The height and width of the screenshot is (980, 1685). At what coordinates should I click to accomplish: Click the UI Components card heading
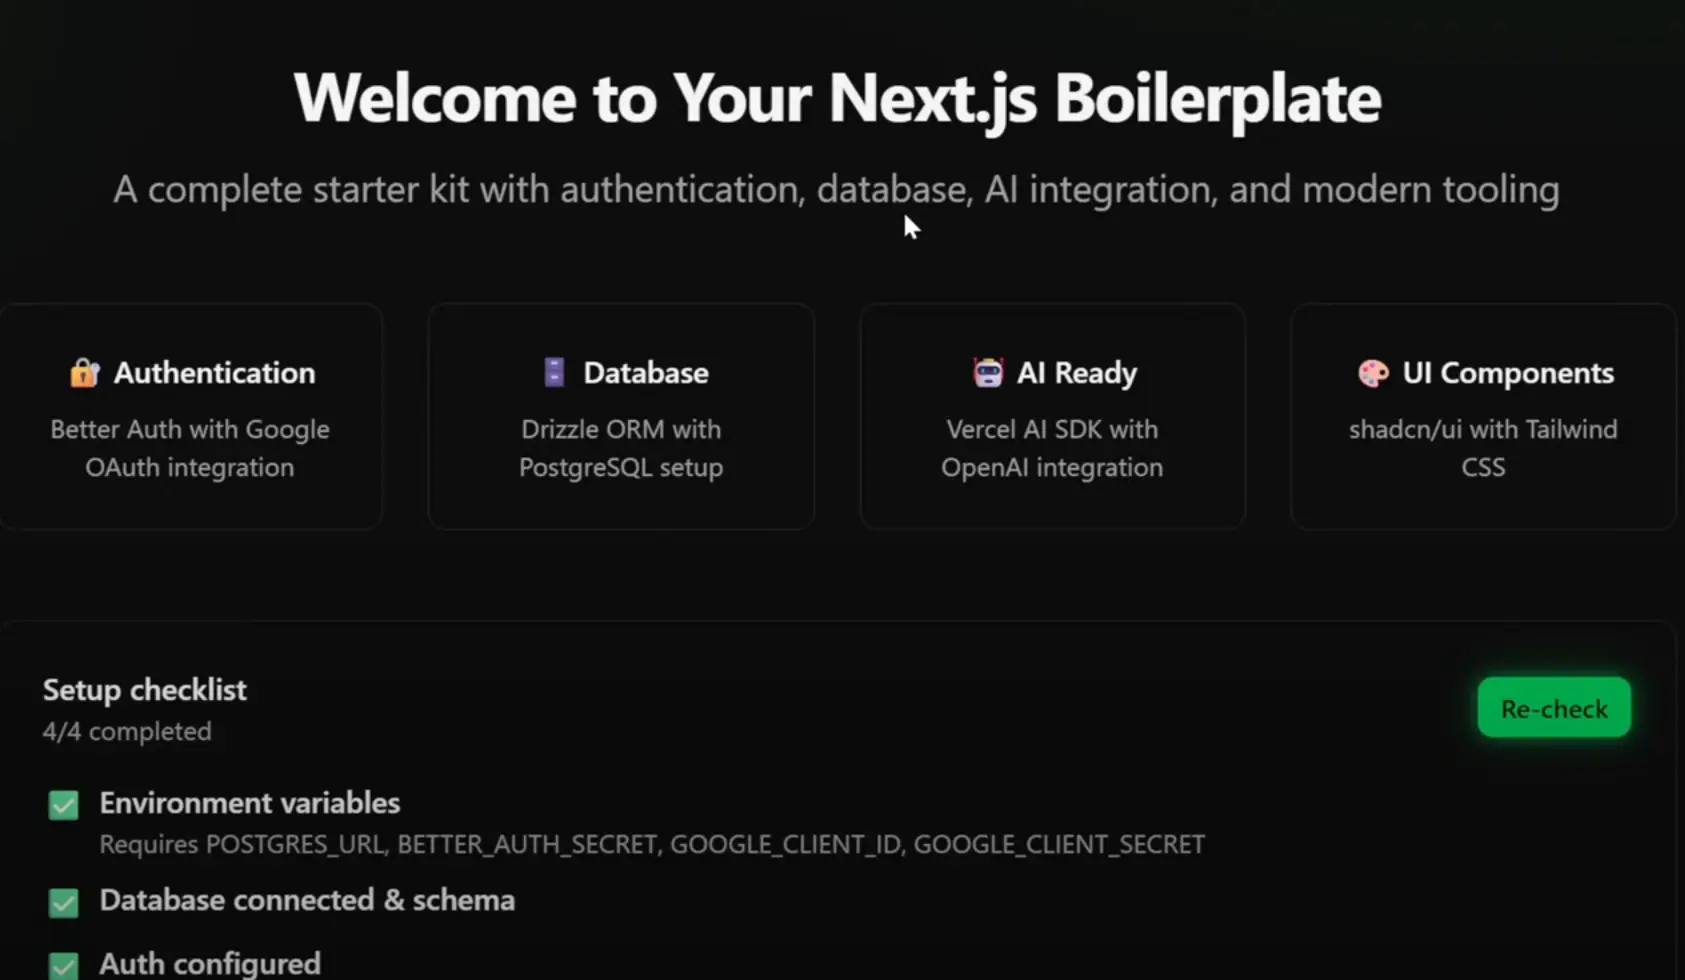(1507, 373)
